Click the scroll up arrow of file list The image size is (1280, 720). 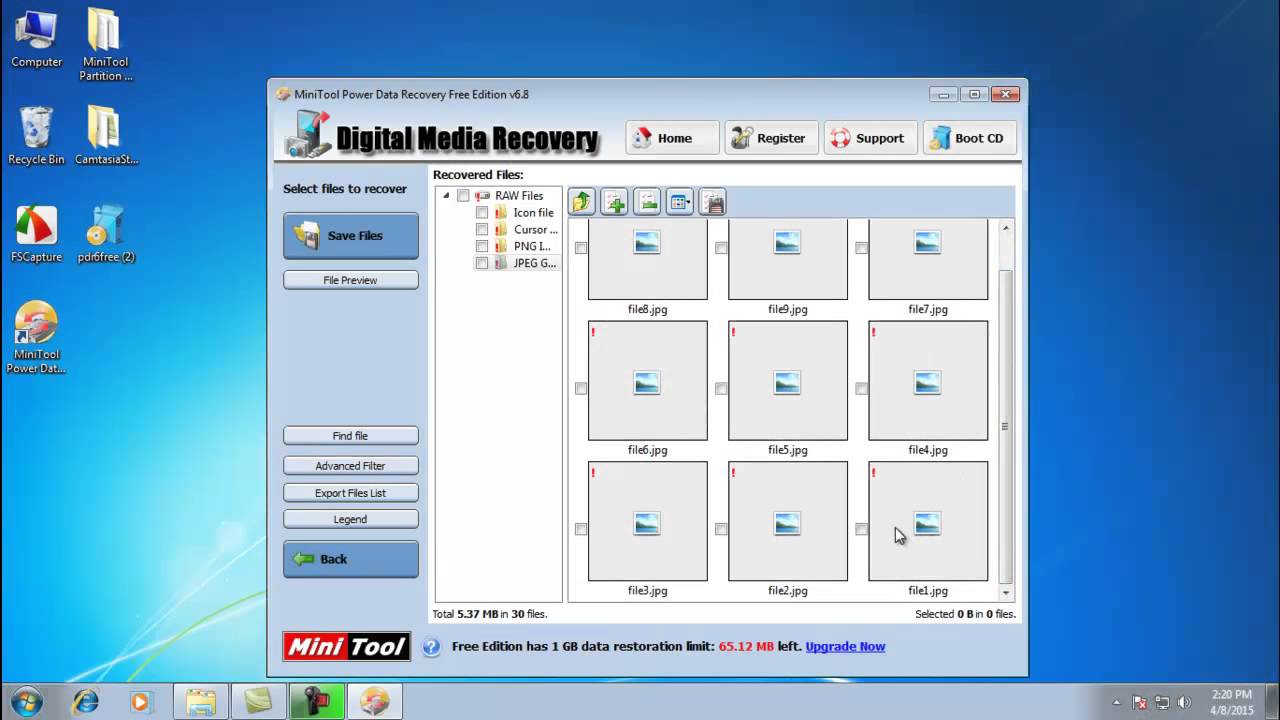(x=1006, y=228)
